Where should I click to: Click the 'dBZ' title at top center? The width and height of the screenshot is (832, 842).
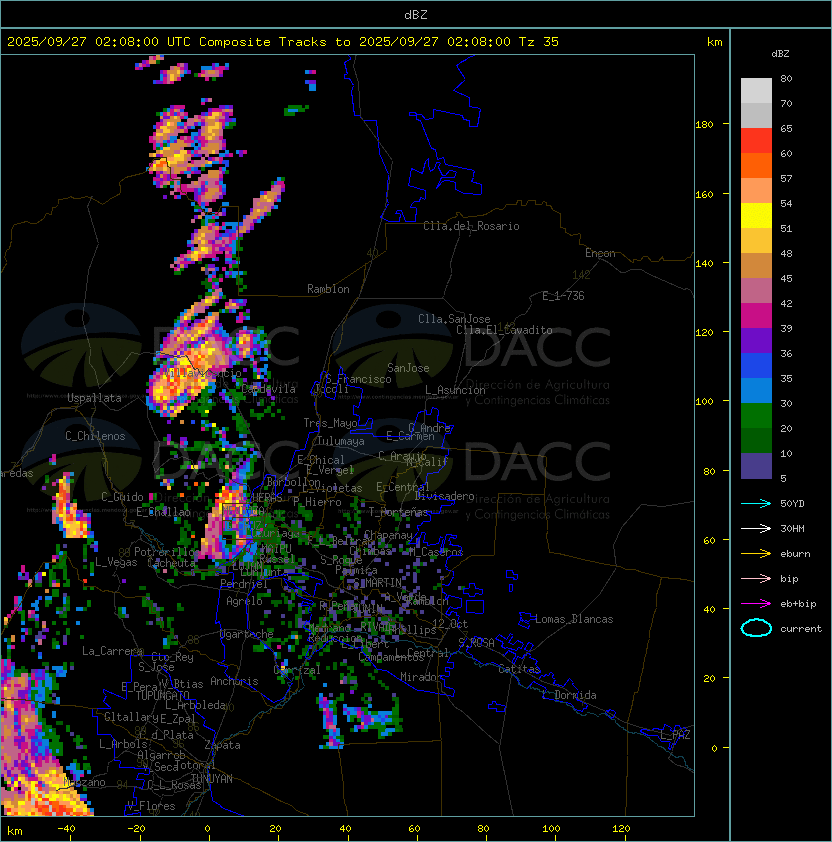(416, 15)
